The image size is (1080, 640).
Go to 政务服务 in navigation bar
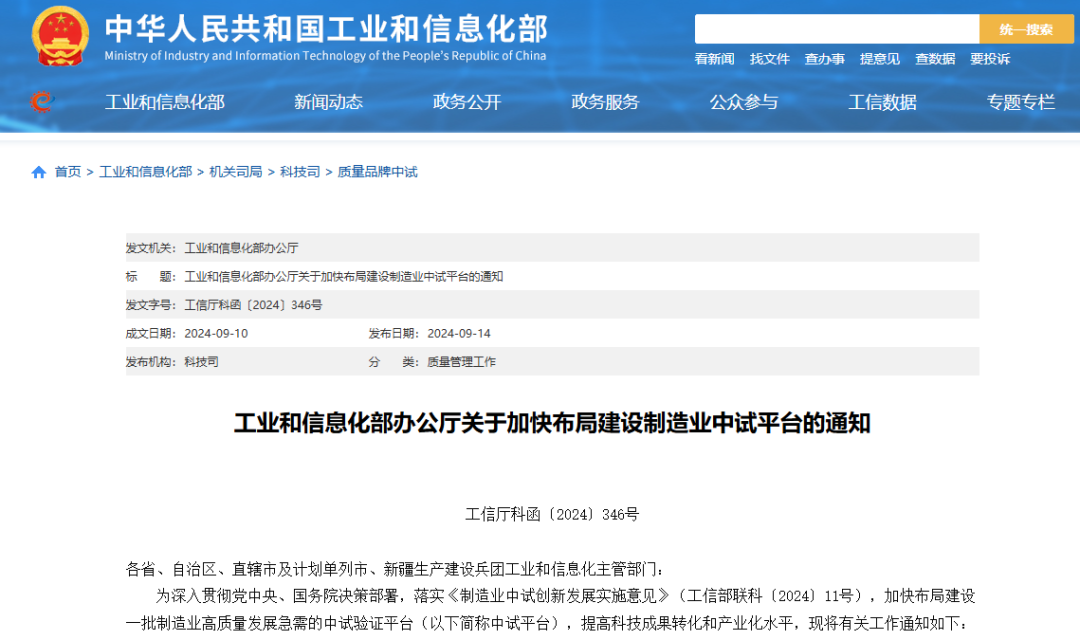tap(605, 102)
